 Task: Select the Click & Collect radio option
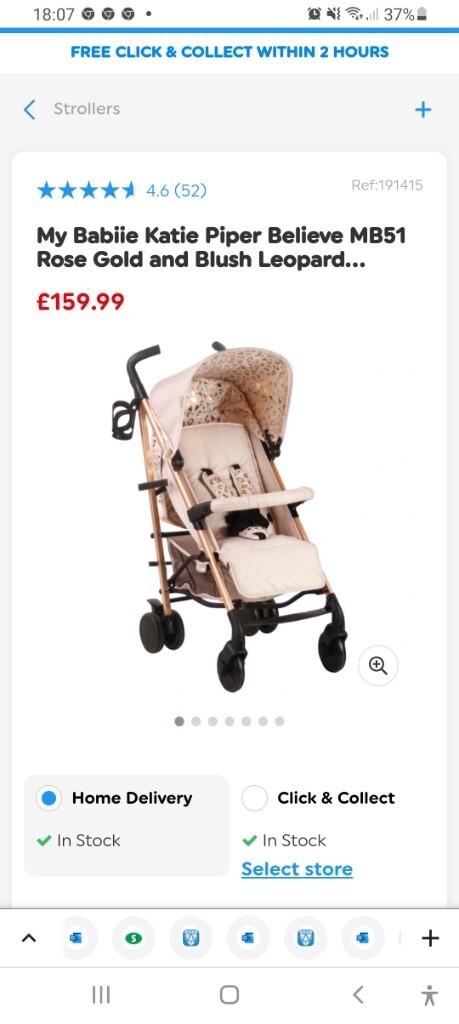click(254, 798)
